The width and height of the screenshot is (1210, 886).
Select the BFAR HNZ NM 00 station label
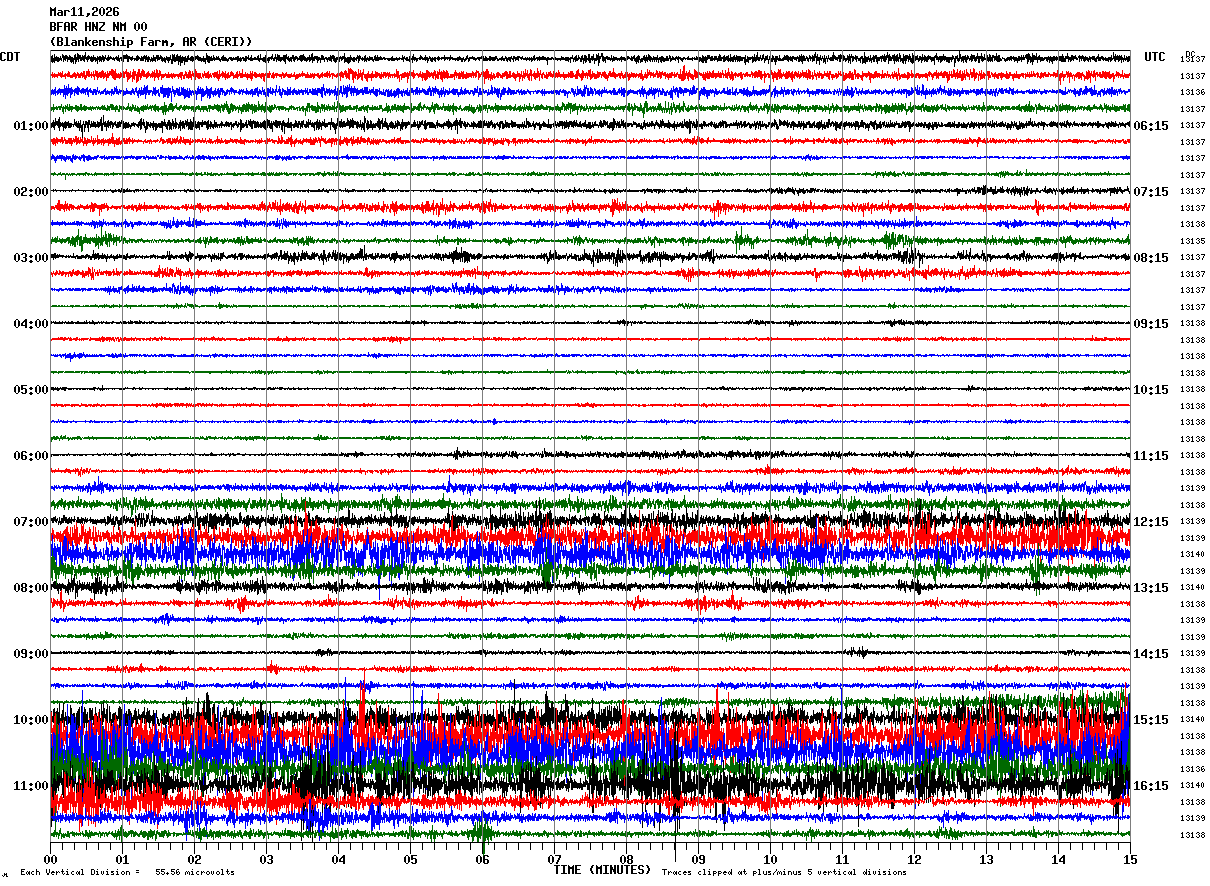[x=98, y=27]
